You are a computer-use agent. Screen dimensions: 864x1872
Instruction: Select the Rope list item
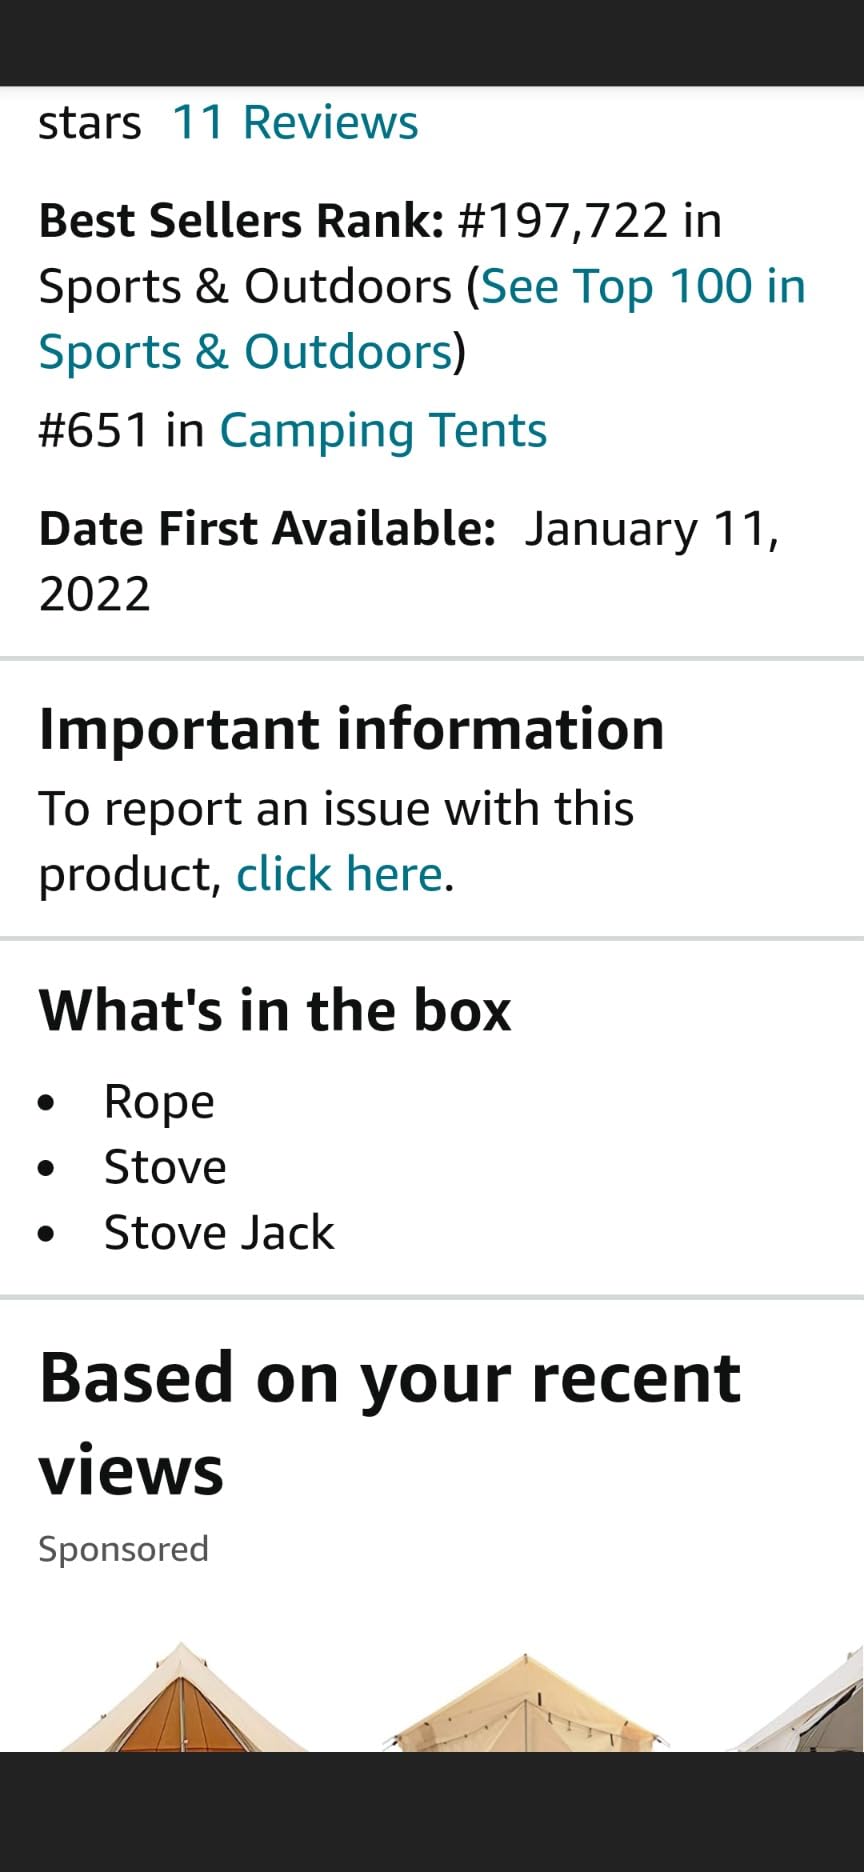coord(159,1102)
